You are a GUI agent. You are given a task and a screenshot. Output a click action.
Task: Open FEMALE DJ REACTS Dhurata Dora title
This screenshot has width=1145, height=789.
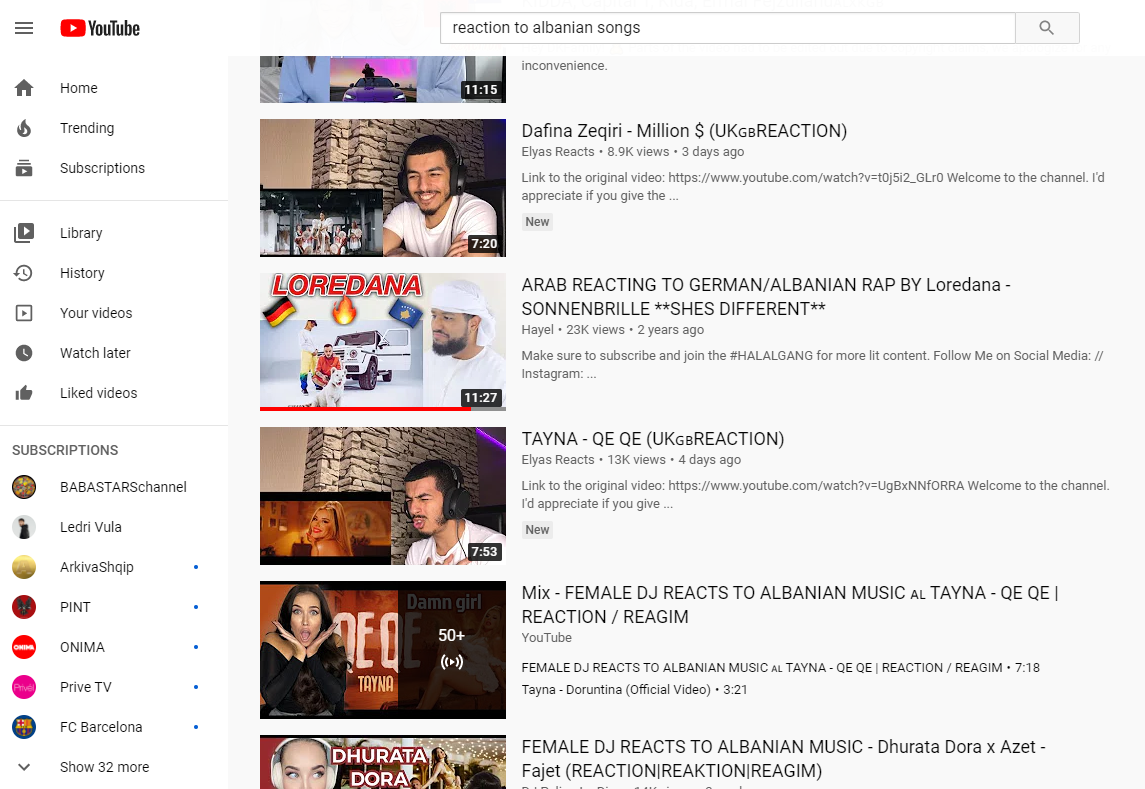click(783, 759)
